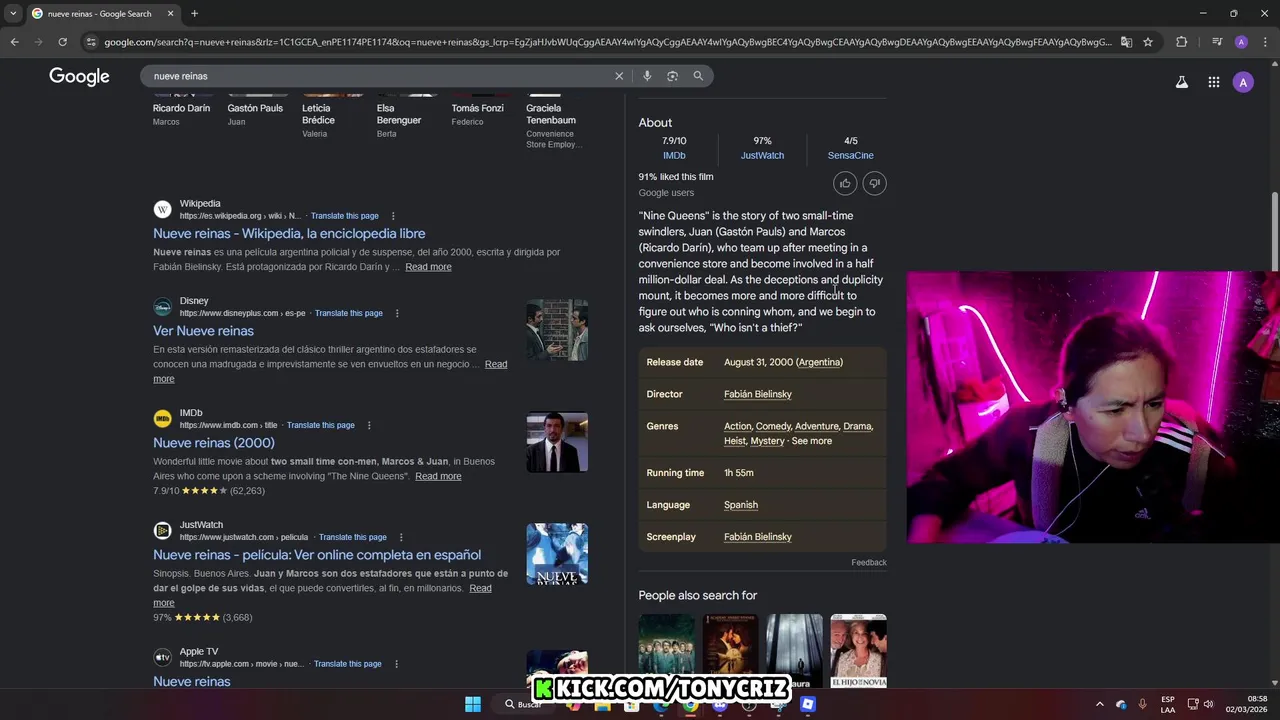Click the magnifier search button
This screenshot has height=720, width=1280.
(x=698, y=76)
